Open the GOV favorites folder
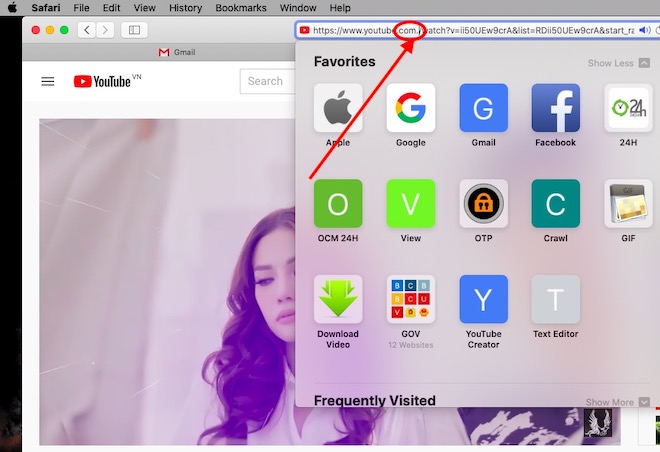 [x=411, y=299]
